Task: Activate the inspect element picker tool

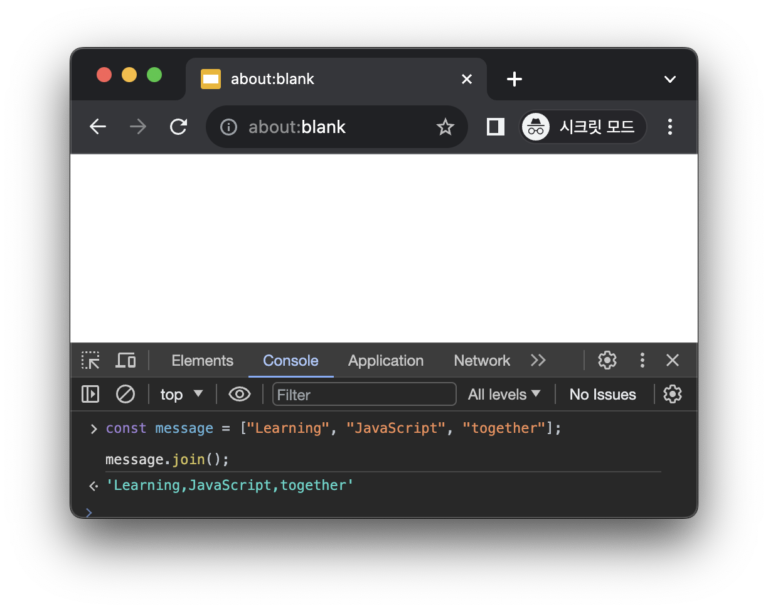Action: [91, 361]
